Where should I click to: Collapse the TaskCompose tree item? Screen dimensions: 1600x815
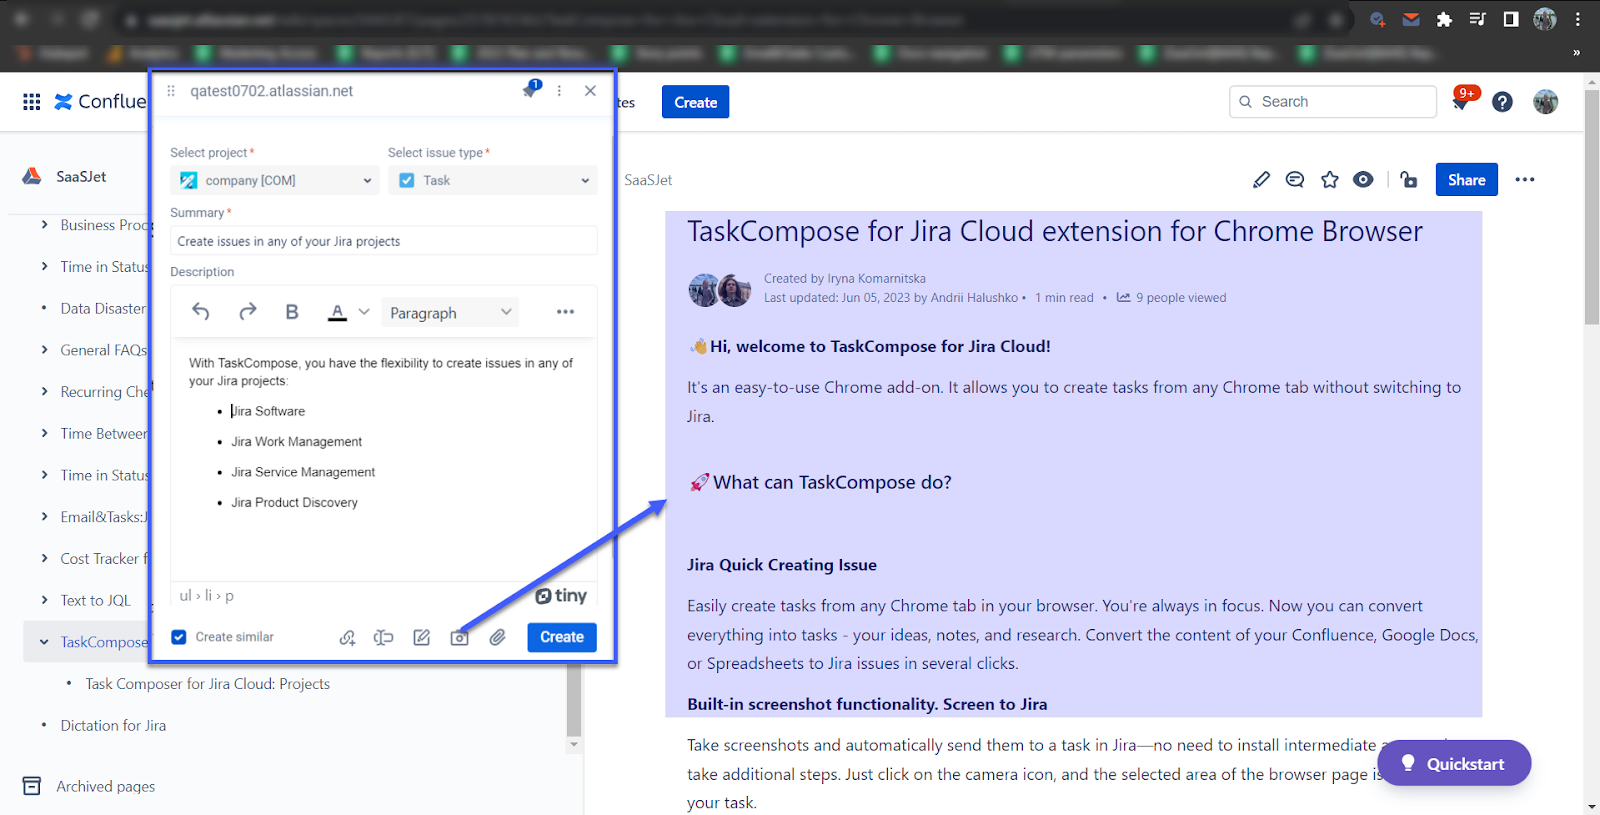coord(44,642)
